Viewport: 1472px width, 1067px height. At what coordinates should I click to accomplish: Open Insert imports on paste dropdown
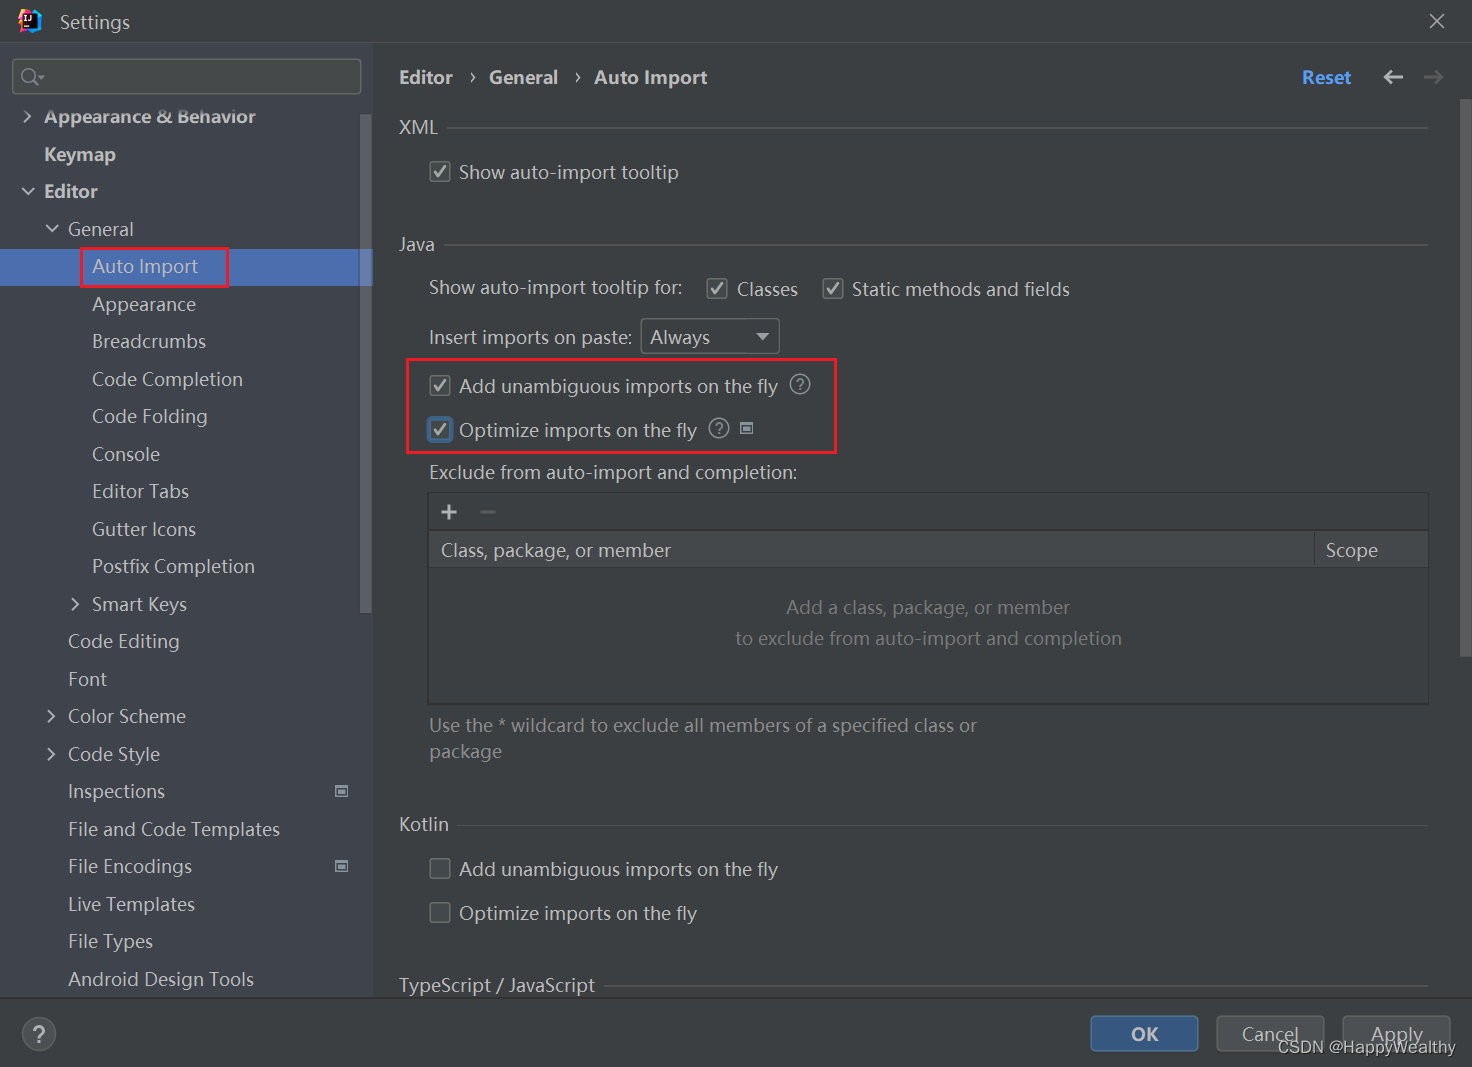pyautogui.click(x=710, y=337)
